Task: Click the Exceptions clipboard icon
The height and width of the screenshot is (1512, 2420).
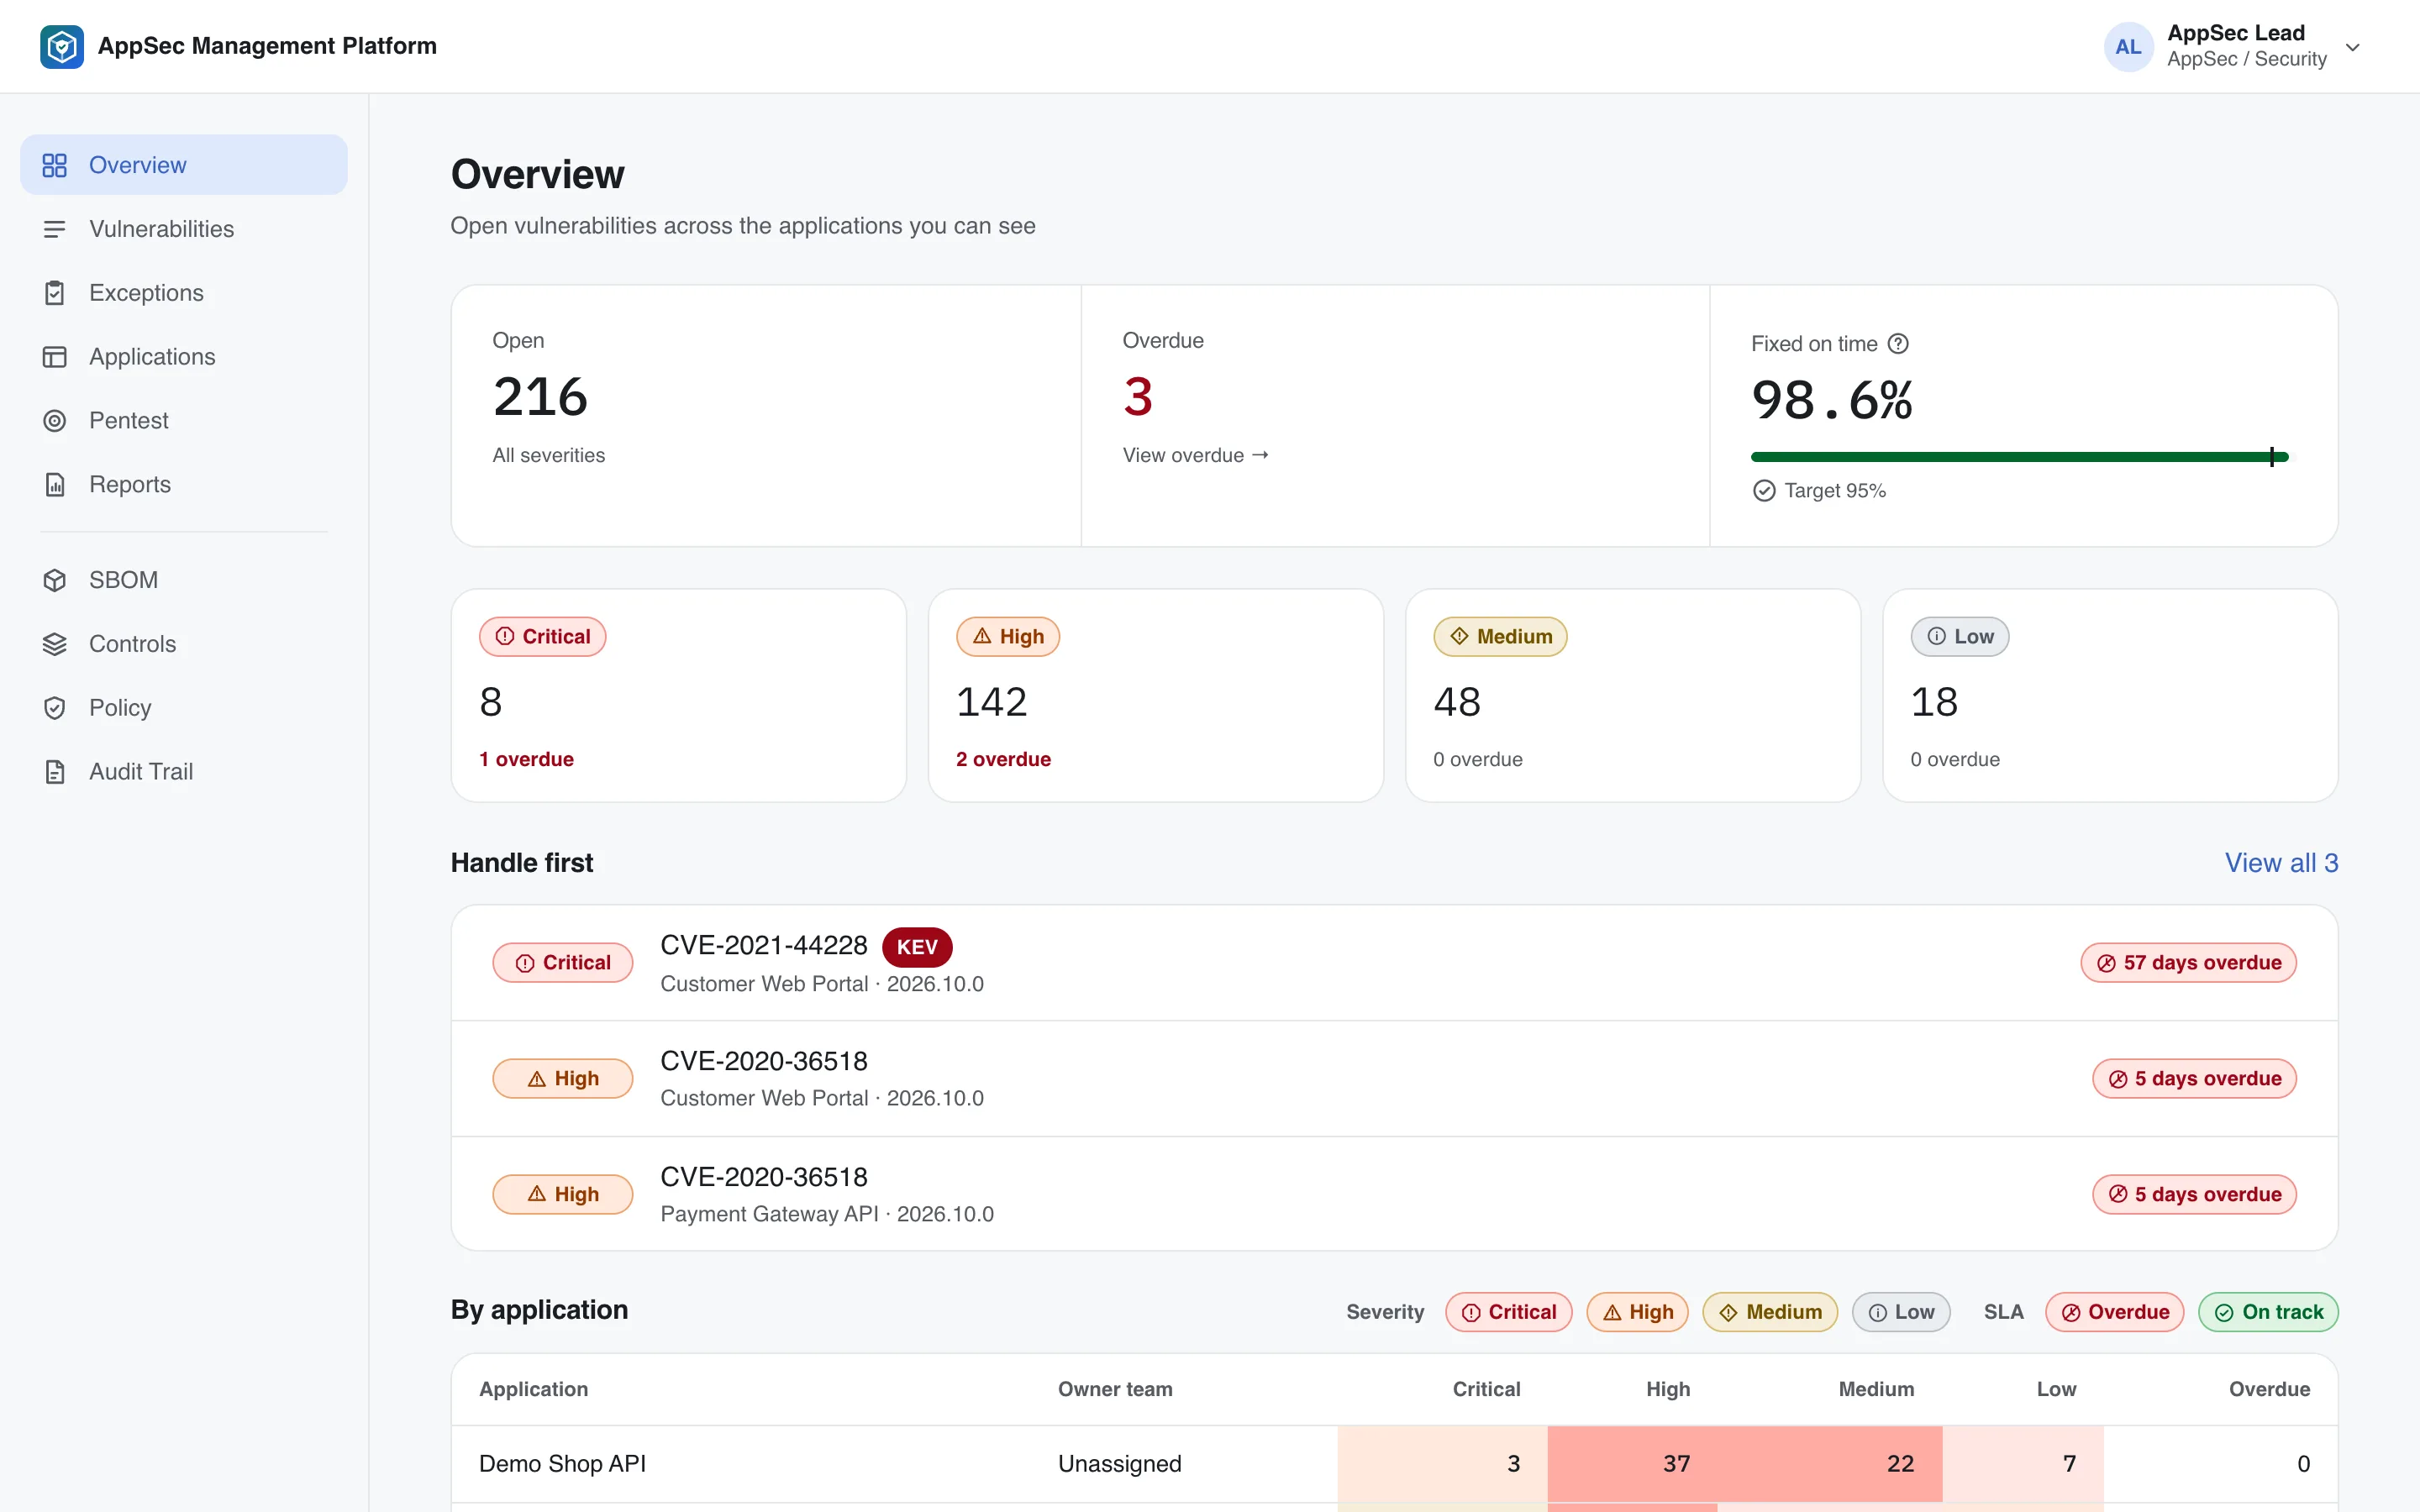Action: coord(55,293)
